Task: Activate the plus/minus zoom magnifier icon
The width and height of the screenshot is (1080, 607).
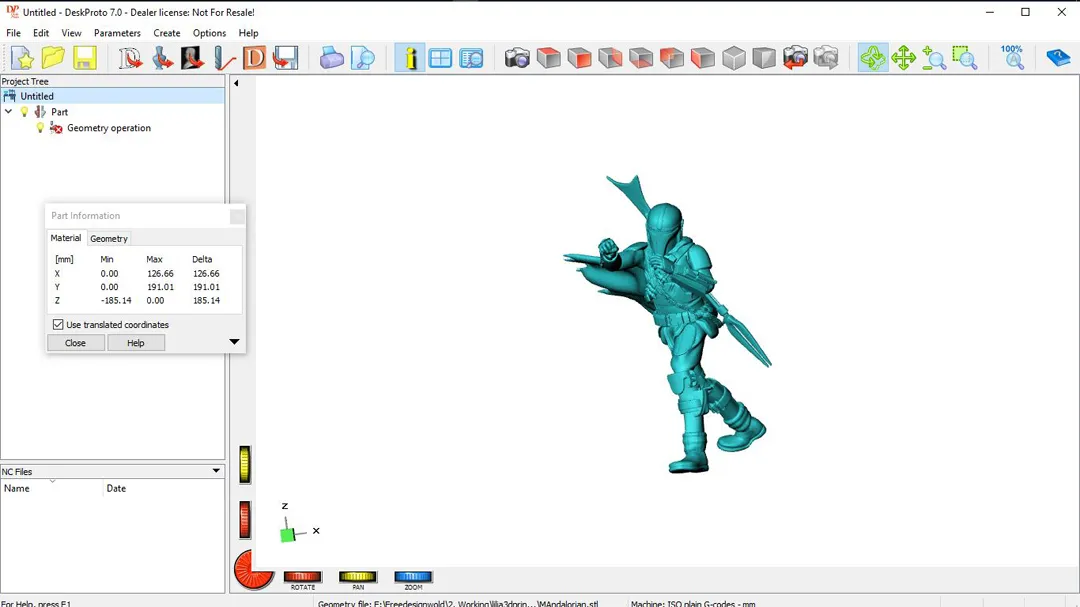Action: click(934, 58)
